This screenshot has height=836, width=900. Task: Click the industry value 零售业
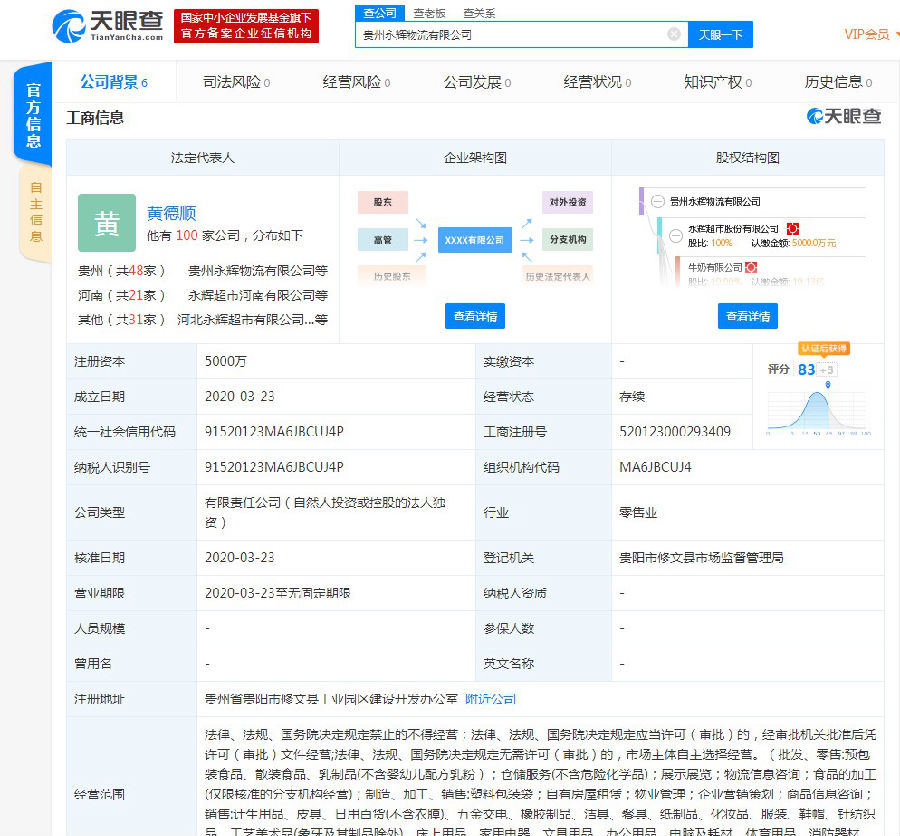click(x=638, y=512)
